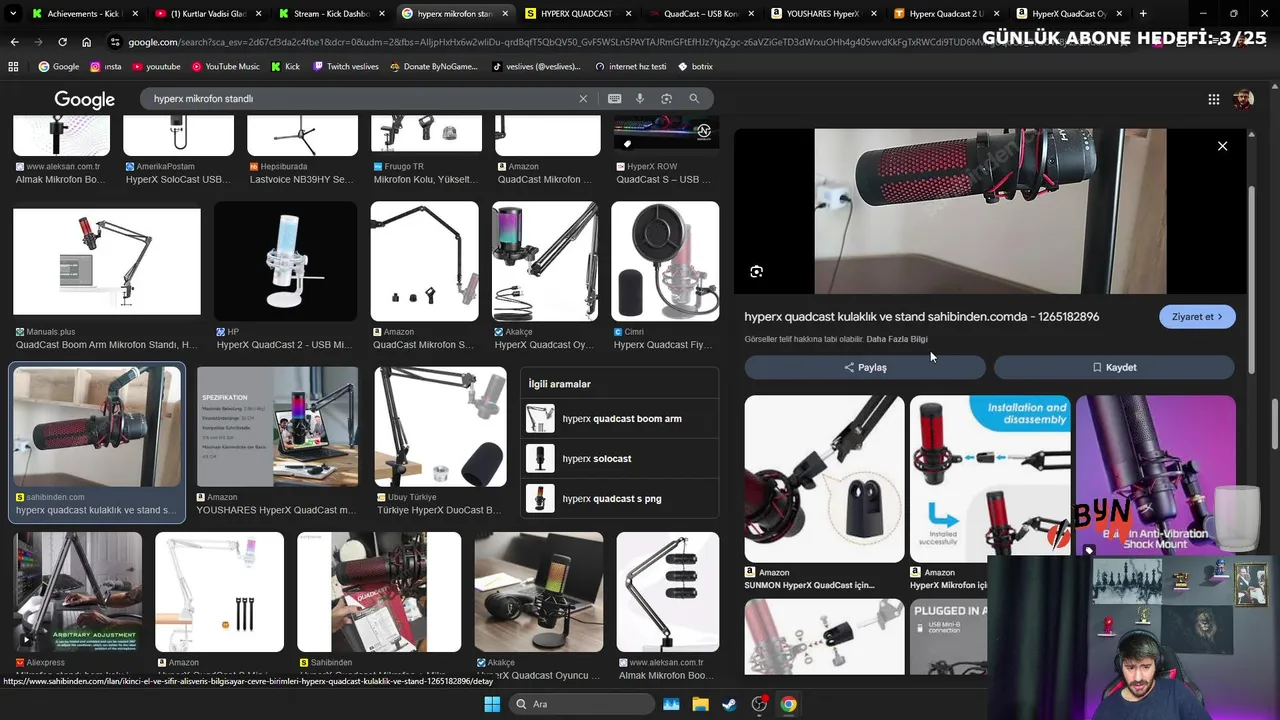
Task: Open the taskbar widget chart icon
Action: click(671, 704)
